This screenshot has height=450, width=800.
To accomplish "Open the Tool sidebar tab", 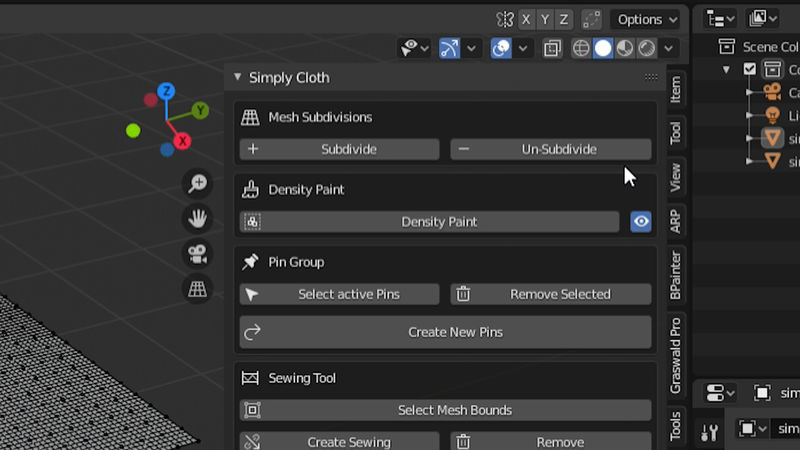I will coord(676,133).
